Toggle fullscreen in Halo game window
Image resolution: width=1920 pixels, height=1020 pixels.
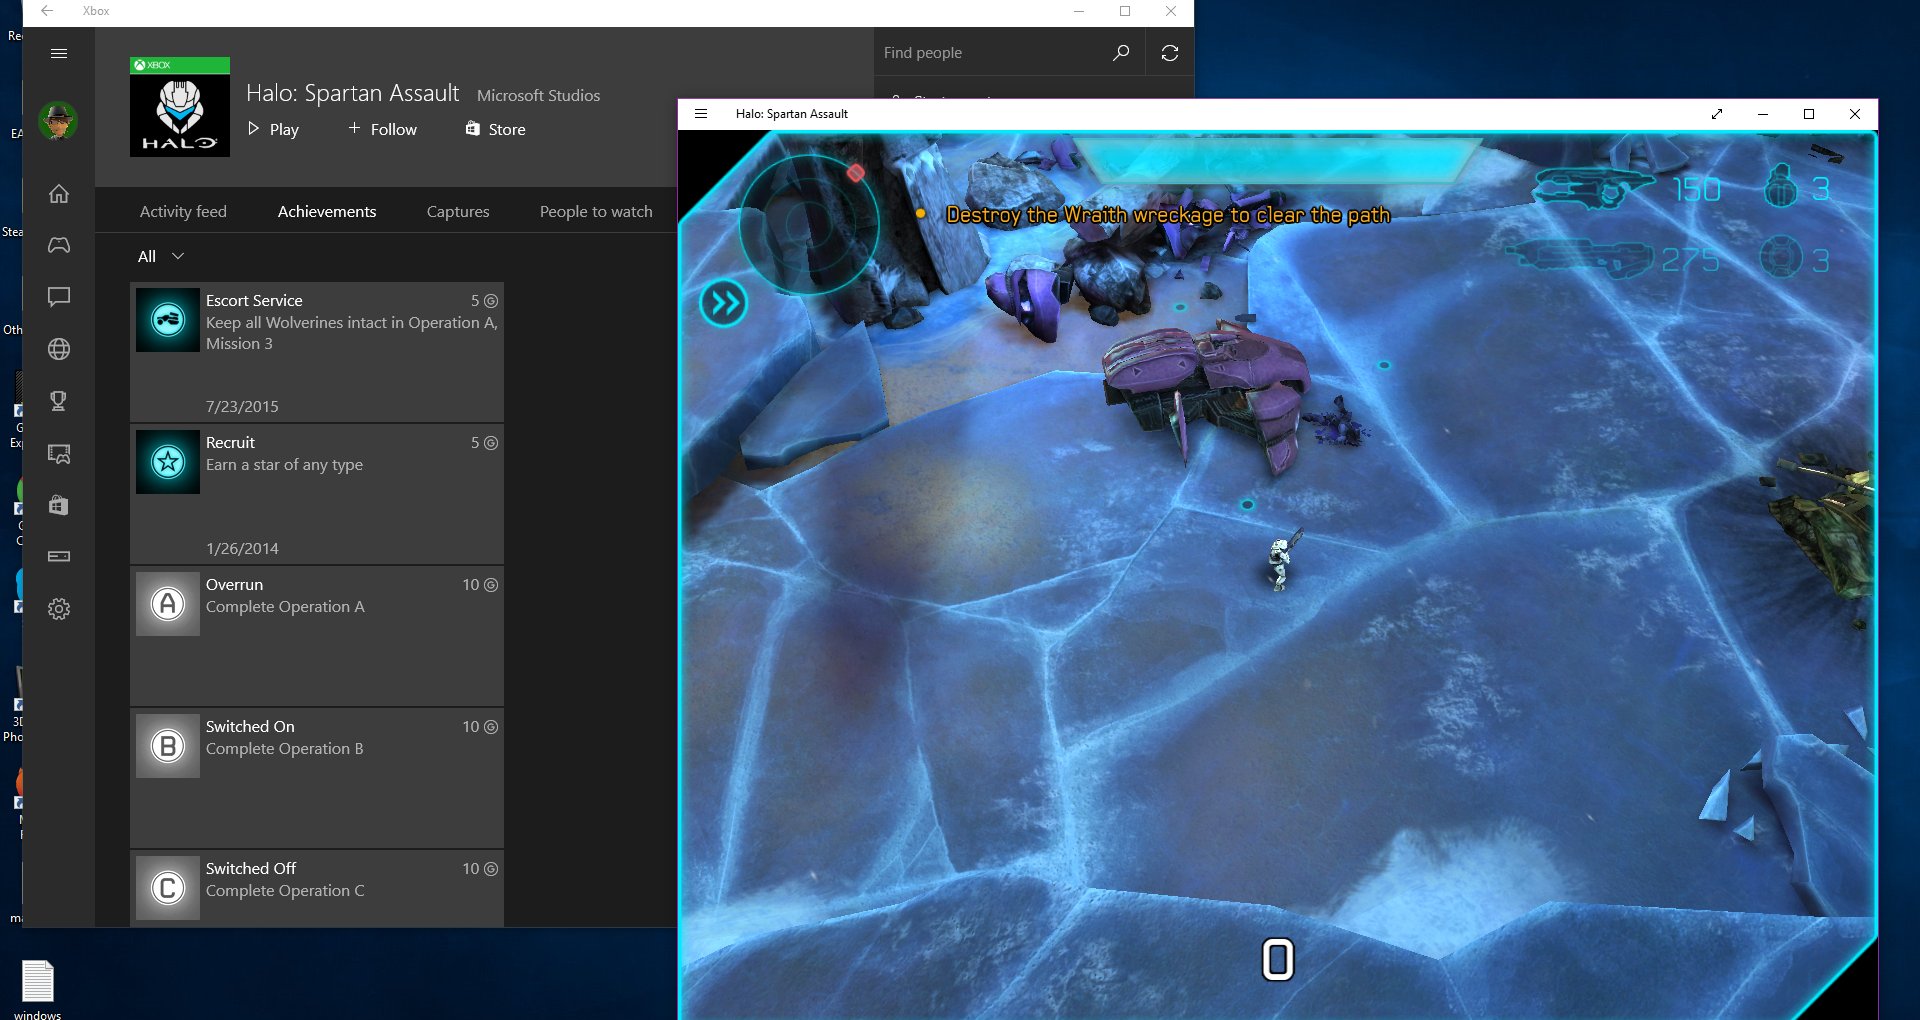point(1717,114)
